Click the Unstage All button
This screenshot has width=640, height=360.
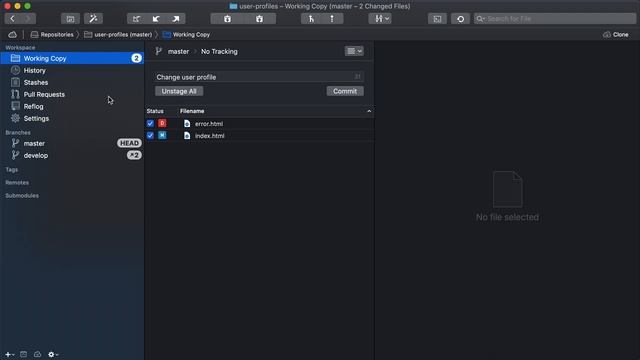click(179, 91)
